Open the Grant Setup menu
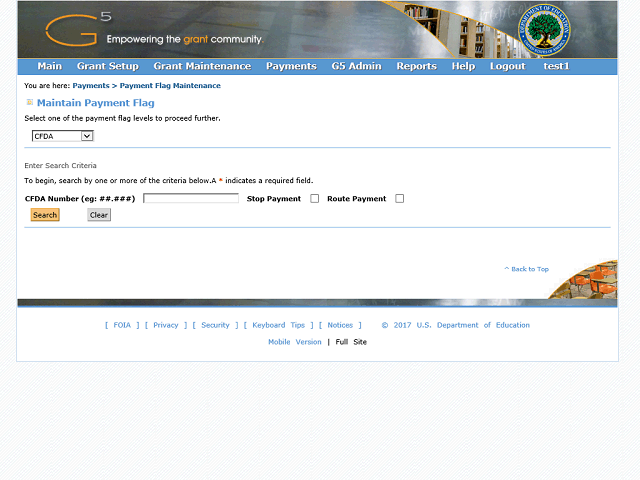This screenshot has height=480, width=640. pyautogui.click(x=108, y=66)
